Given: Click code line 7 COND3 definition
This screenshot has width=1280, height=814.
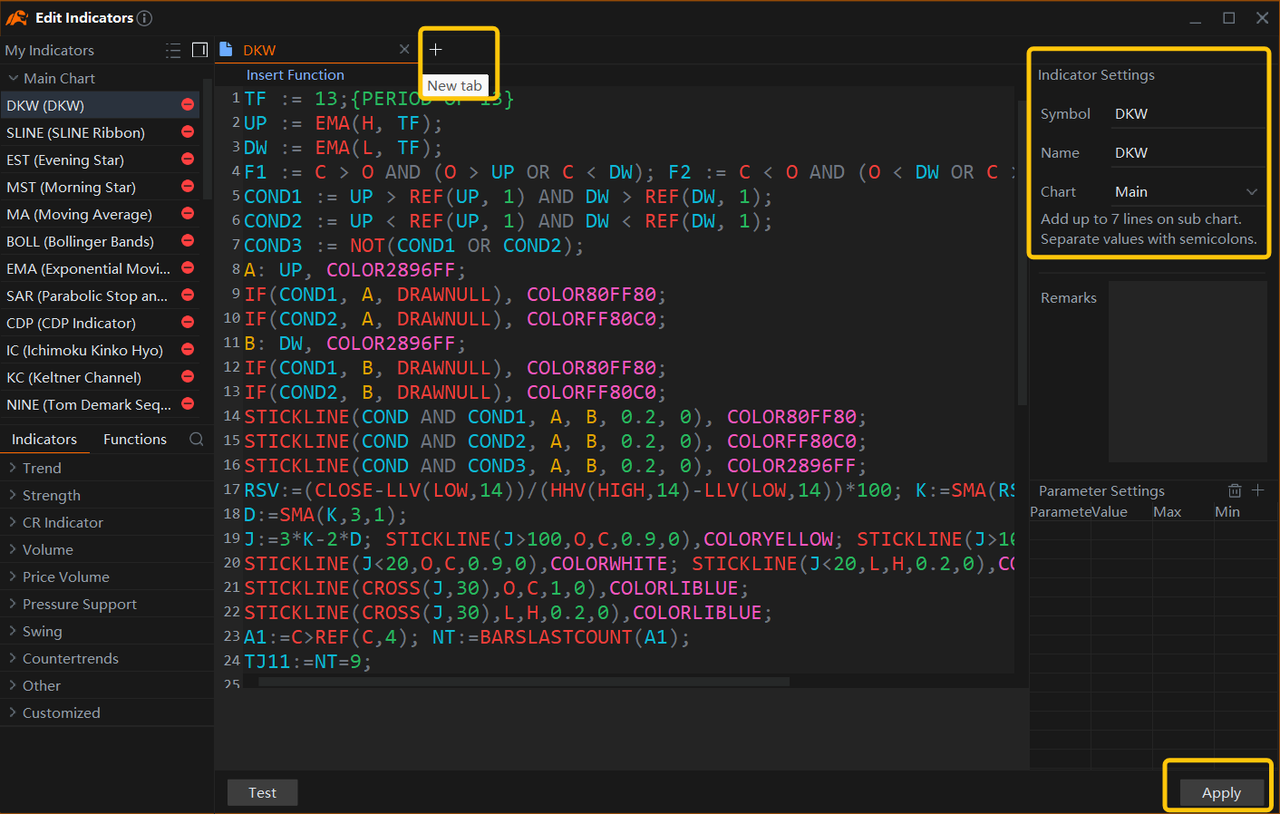Looking at the screenshot, I should click(414, 246).
